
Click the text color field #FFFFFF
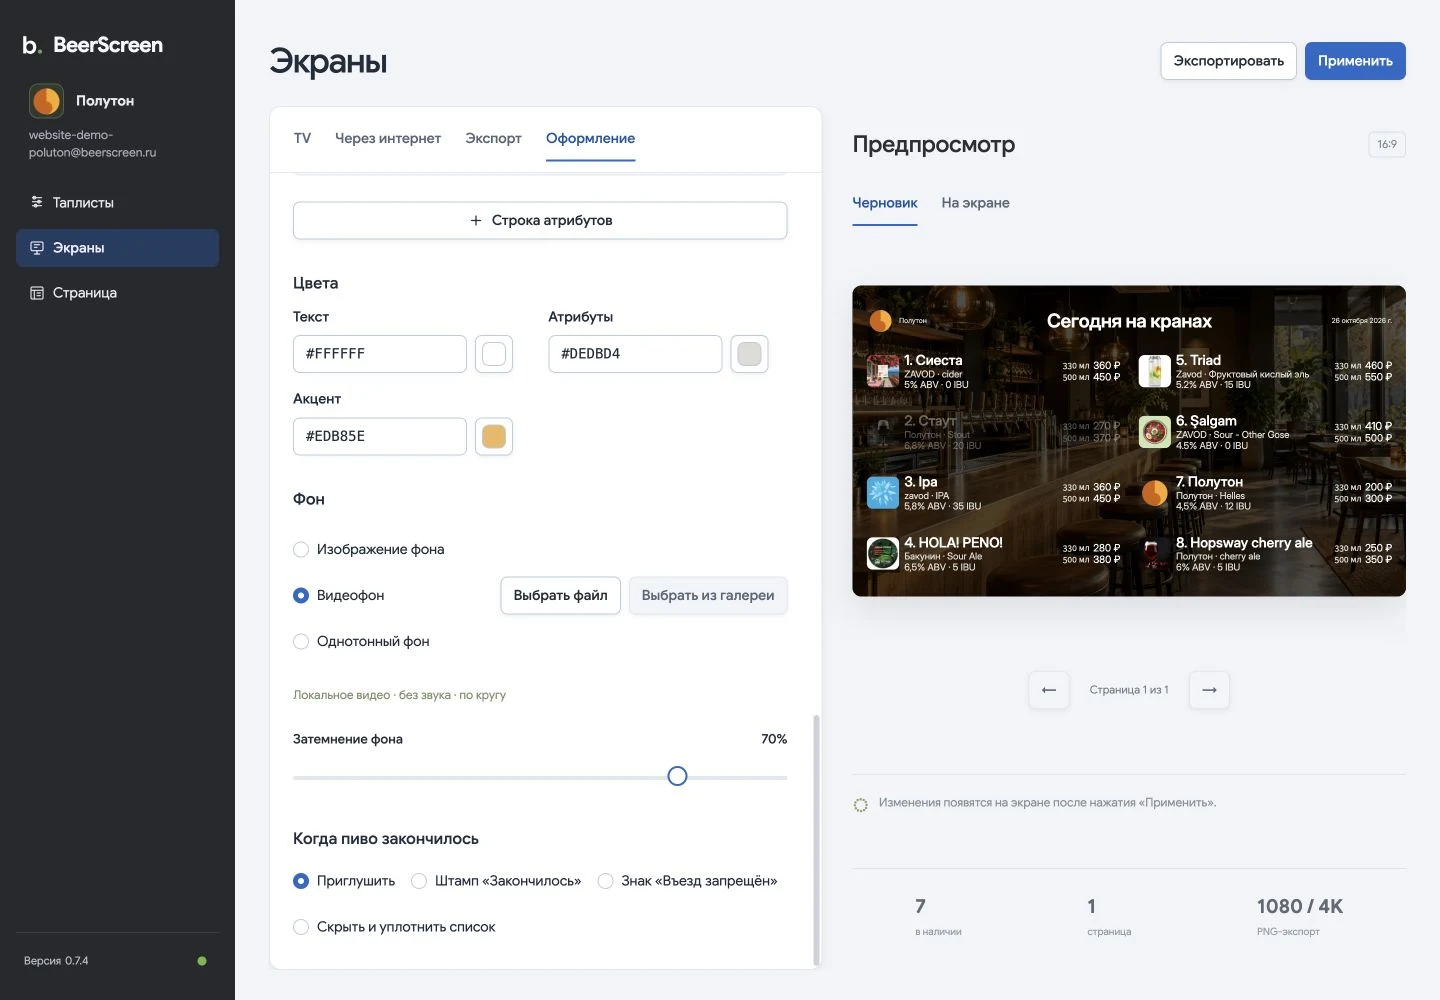pyautogui.click(x=380, y=354)
